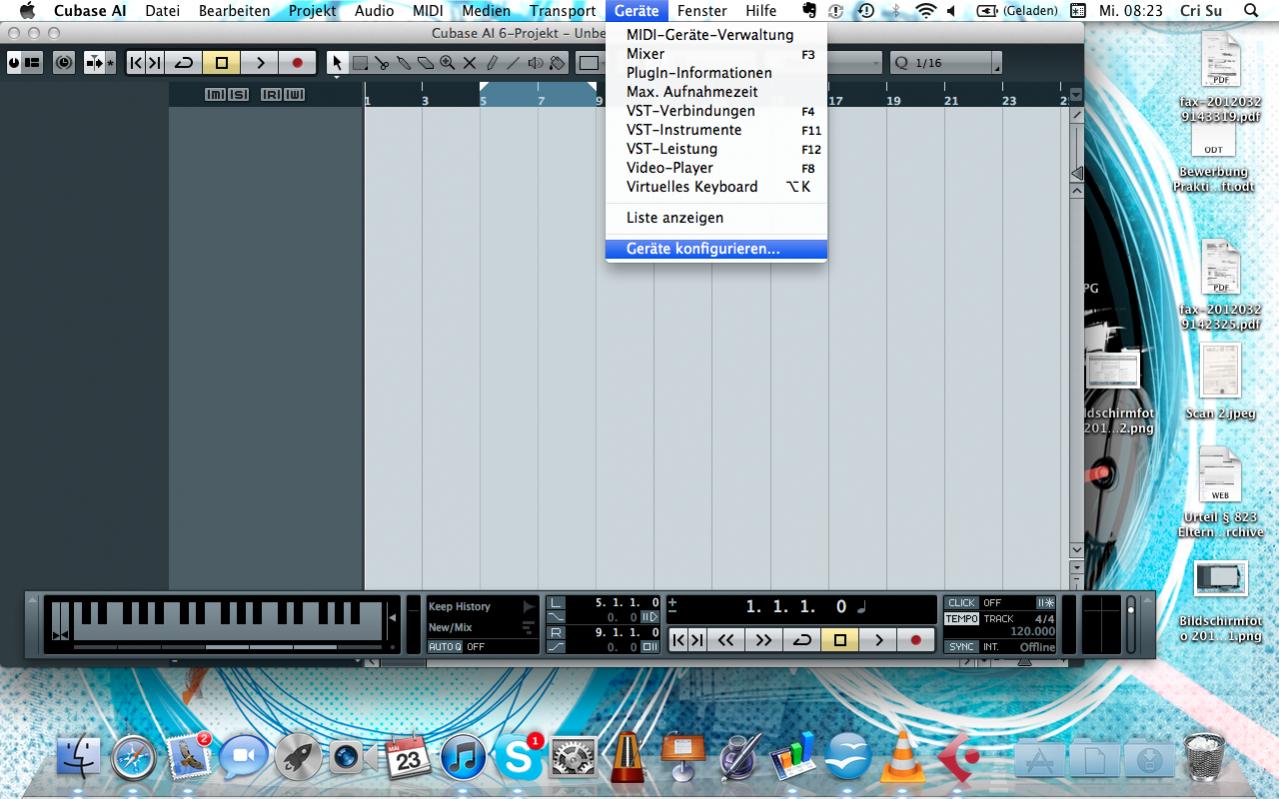Start playback from the toolbar
The width and height of the screenshot is (1279, 799).
point(259,62)
